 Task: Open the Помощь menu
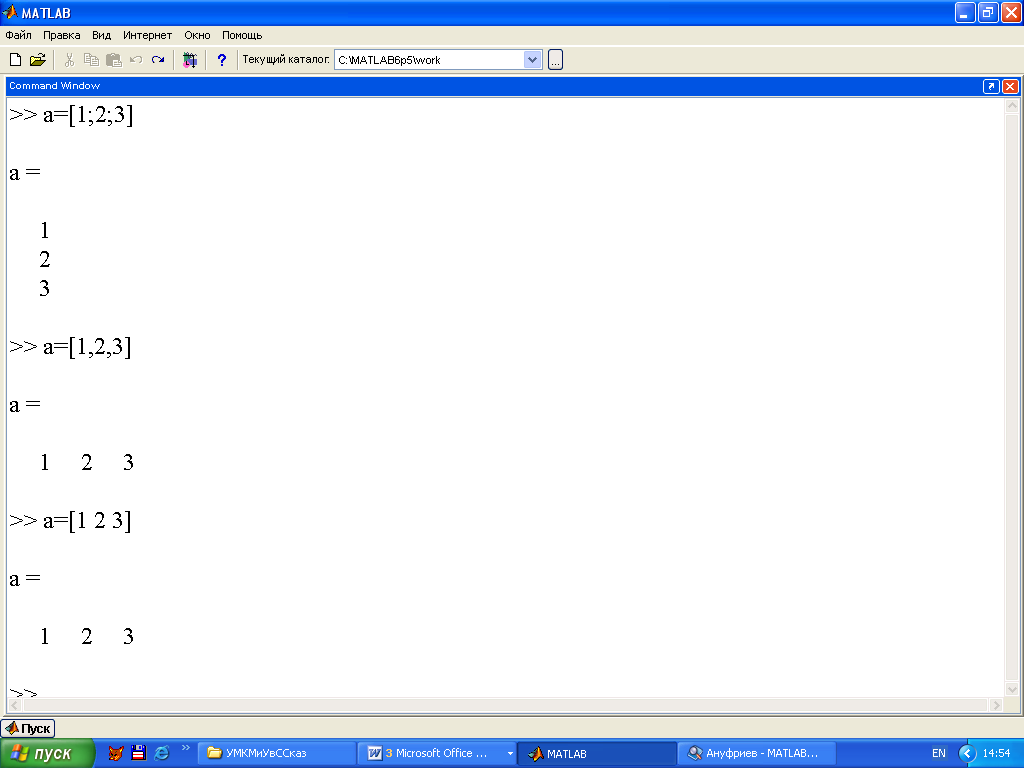click(x=242, y=35)
